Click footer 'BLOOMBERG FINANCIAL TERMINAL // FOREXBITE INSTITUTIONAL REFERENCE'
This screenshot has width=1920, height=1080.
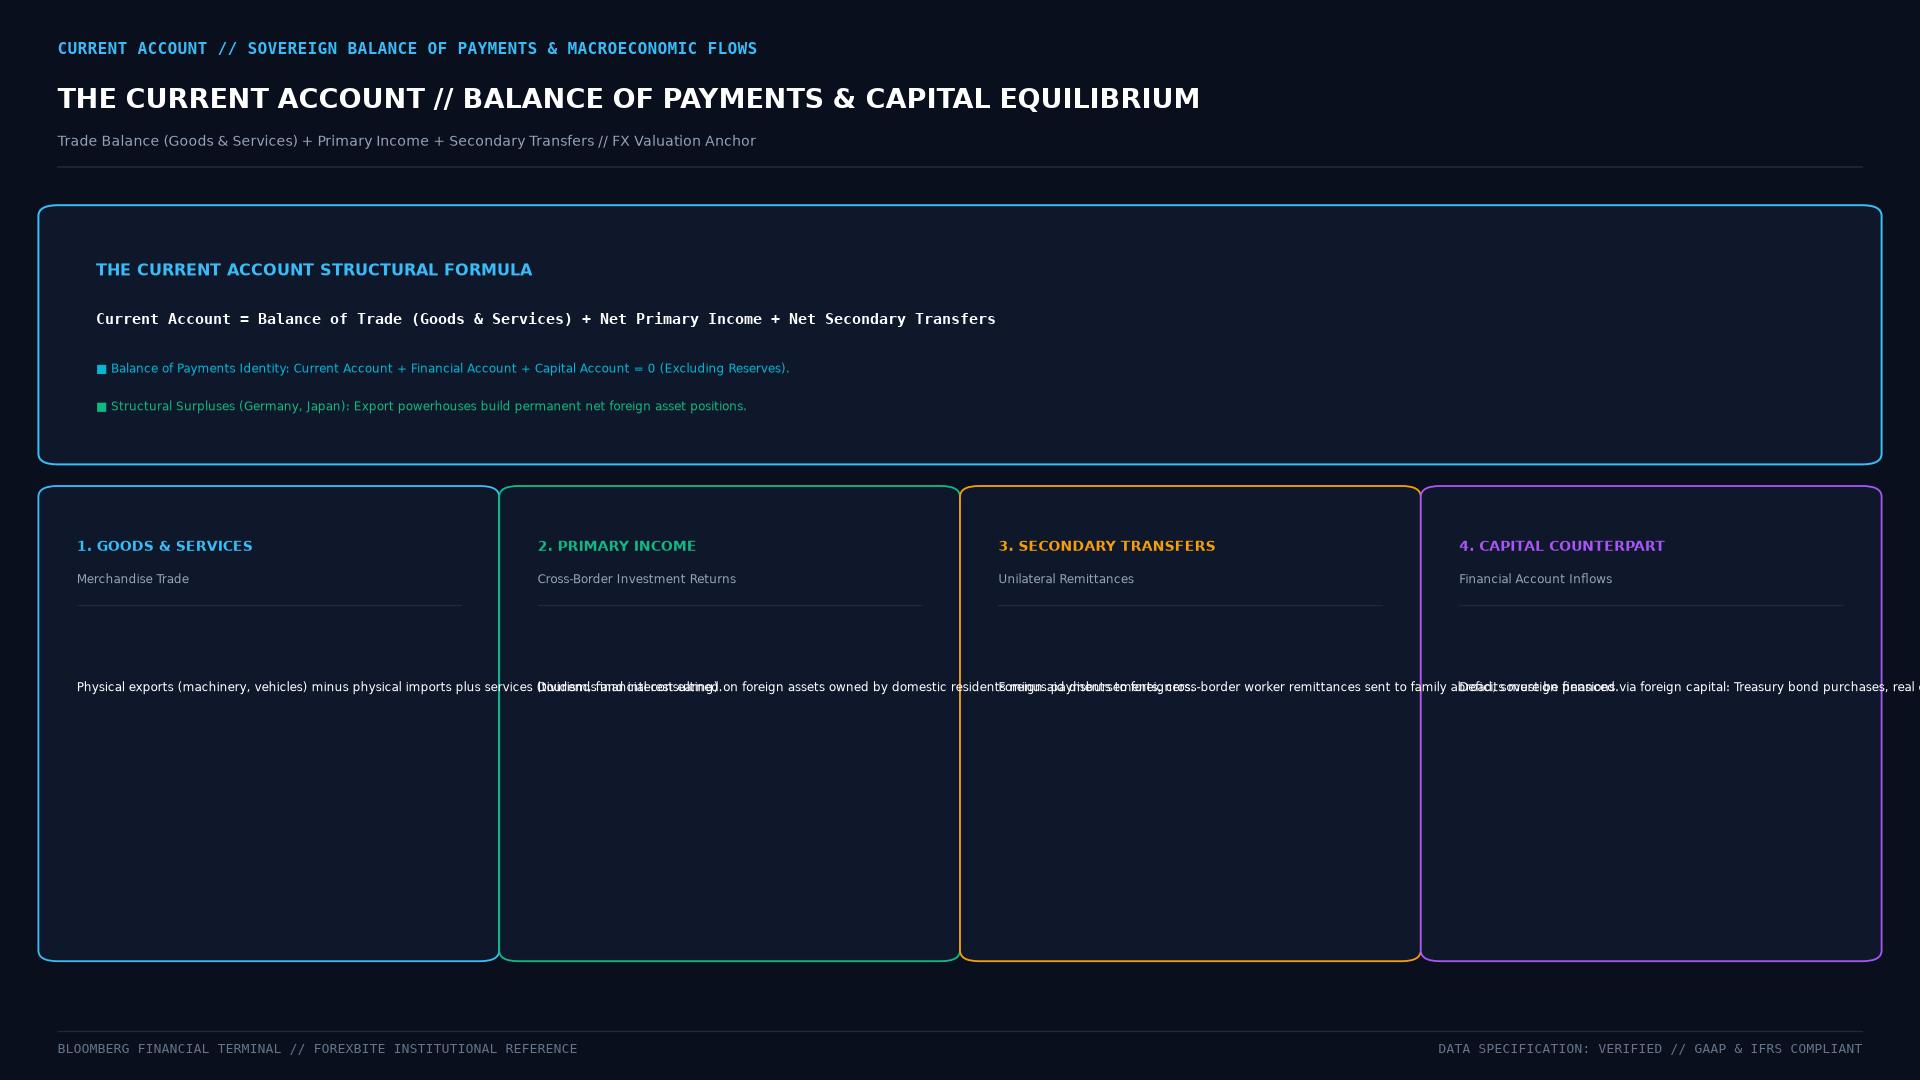point(317,1049)
